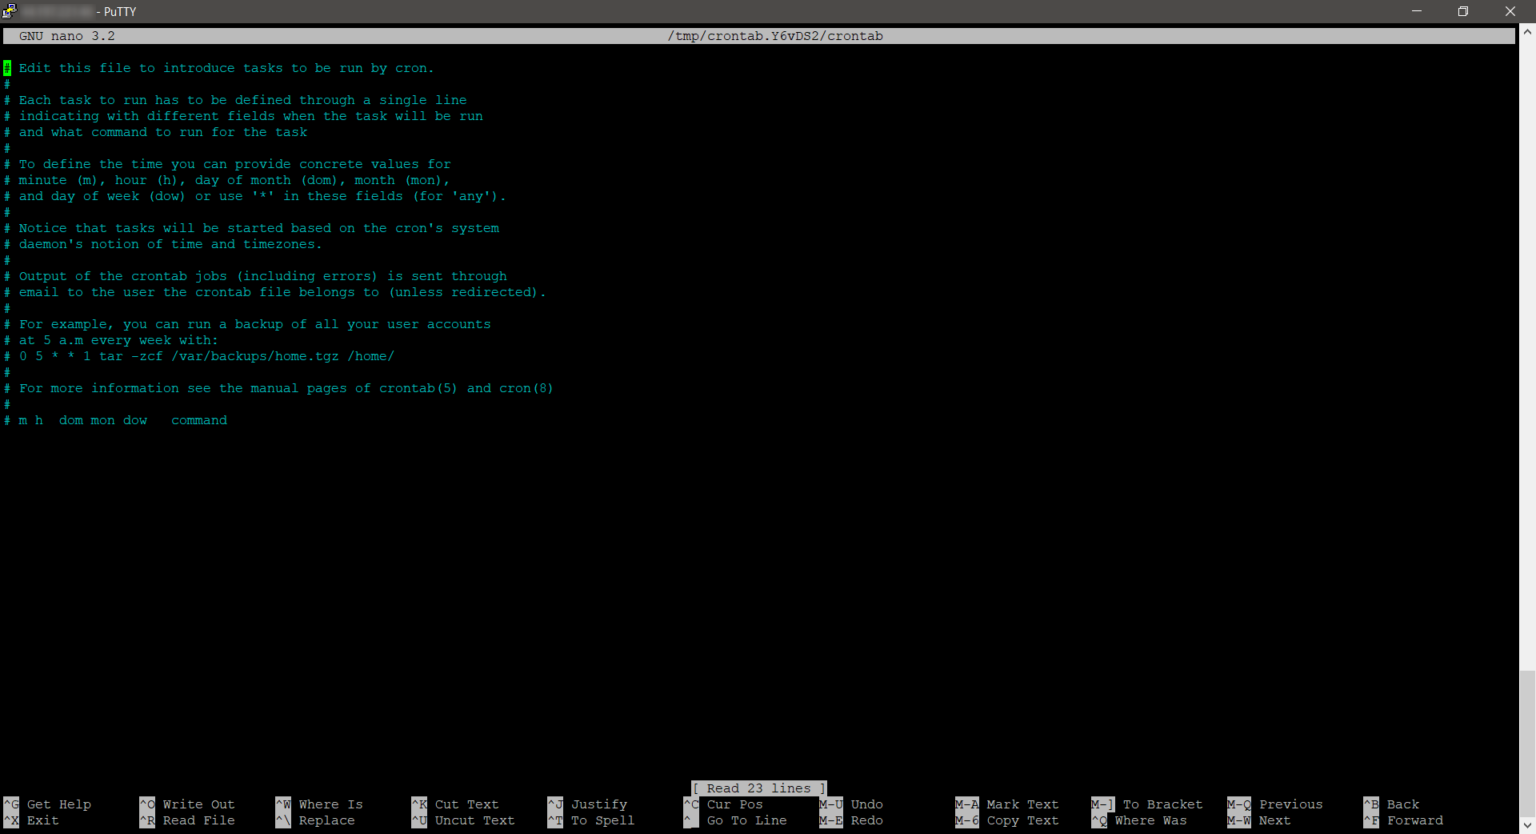The width and height of the screenshot is (1536, 834).
Task: Click Write Out to save the crontab
Action: click(x=198, y=804)
